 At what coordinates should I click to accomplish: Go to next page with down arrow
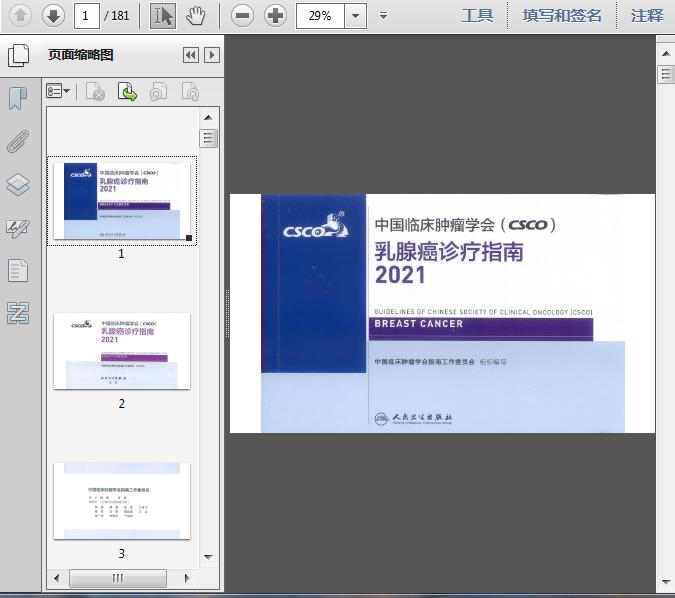click(x=53, y=16)
